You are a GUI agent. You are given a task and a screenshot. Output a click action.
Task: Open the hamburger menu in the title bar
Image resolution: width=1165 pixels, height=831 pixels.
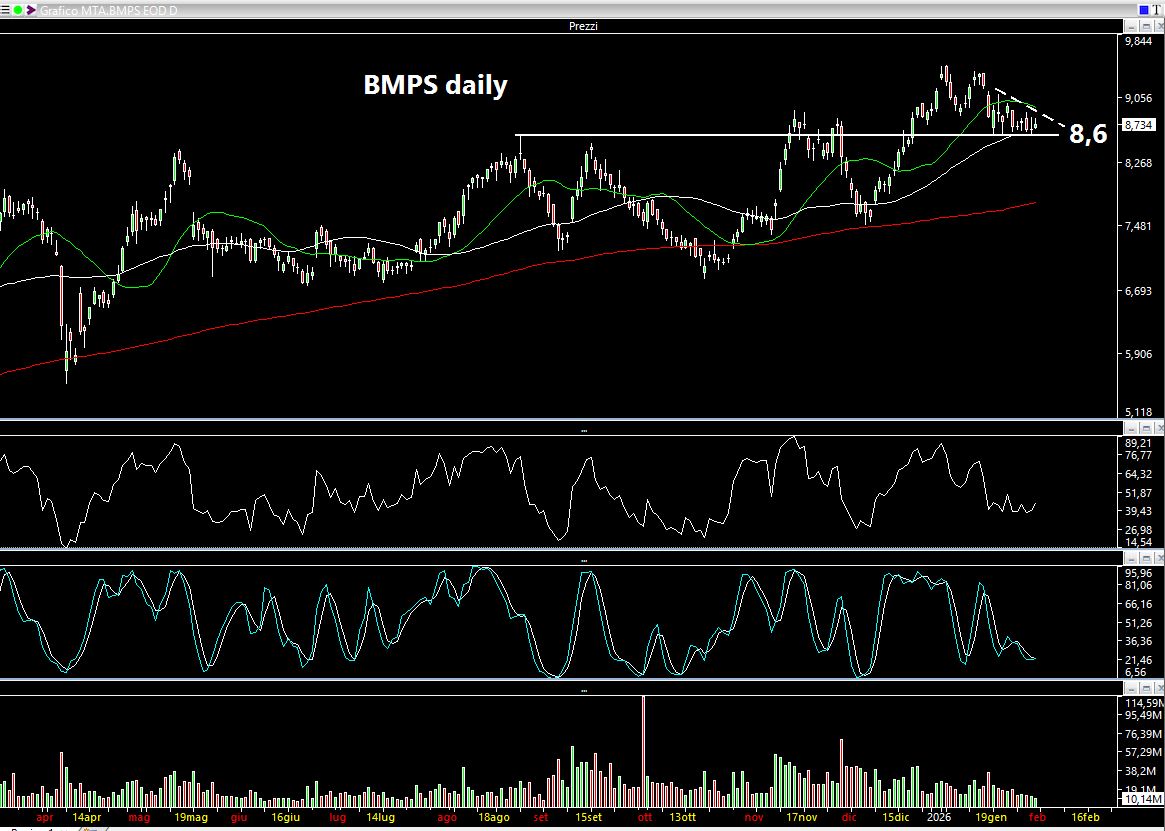coord(7,9)
